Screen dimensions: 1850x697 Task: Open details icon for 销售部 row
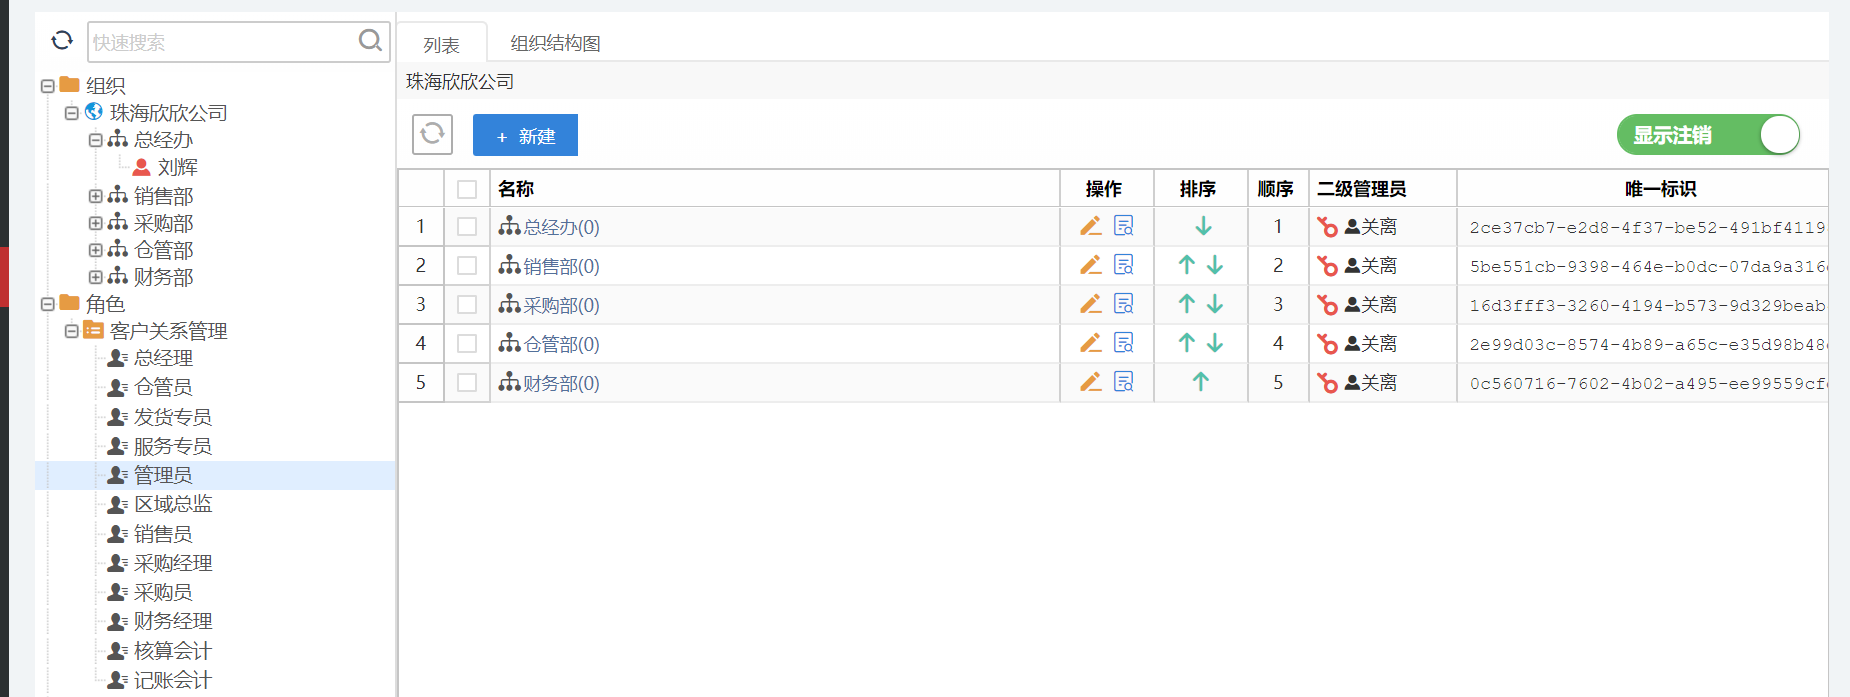point(1124,265)
